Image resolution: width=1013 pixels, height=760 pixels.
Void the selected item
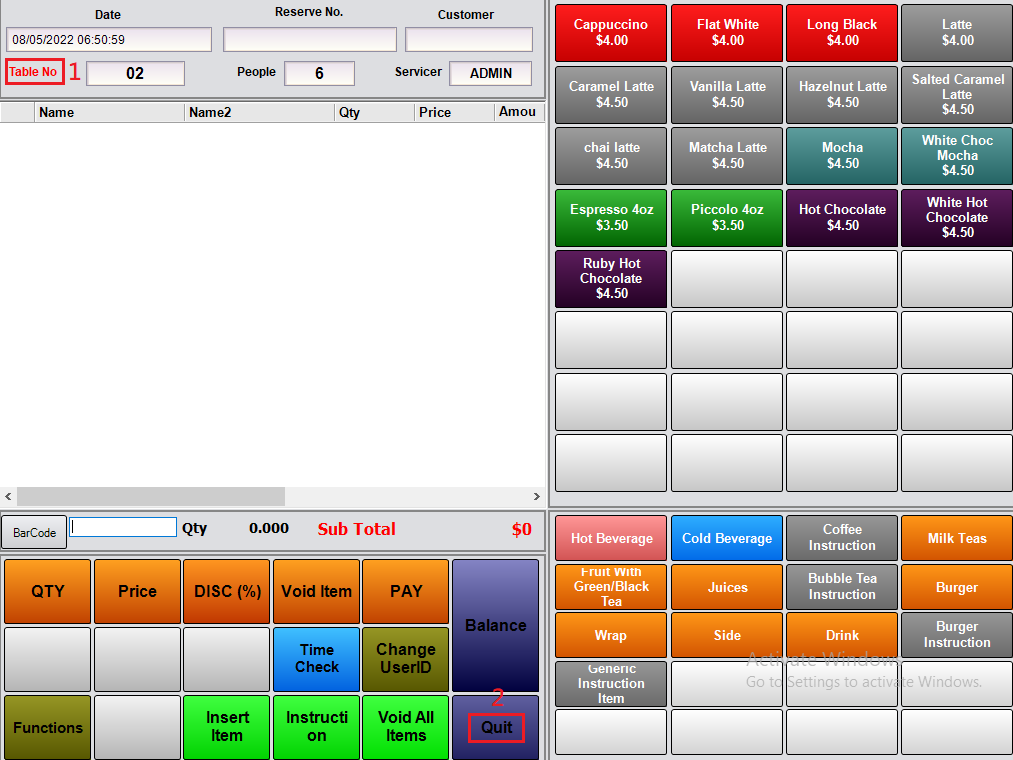click(317, 591)
